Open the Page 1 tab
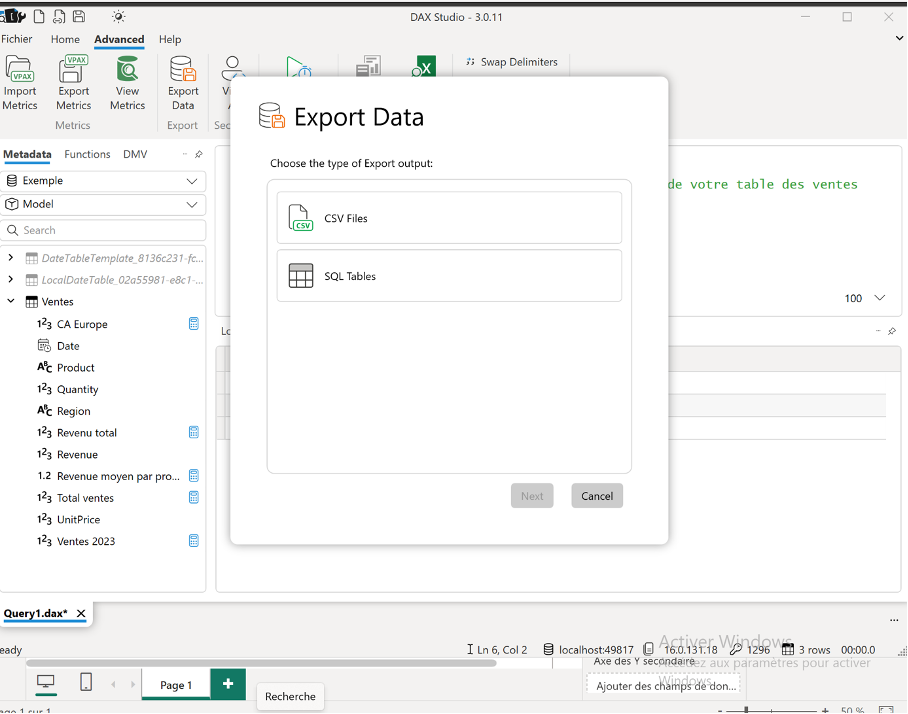This screenshot has width=908, height=714. 176,685
